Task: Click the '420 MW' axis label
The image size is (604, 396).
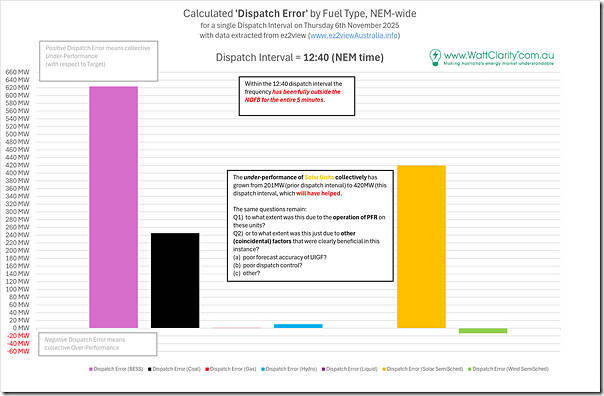Action: pyautogui.click(x=17, y=165)
